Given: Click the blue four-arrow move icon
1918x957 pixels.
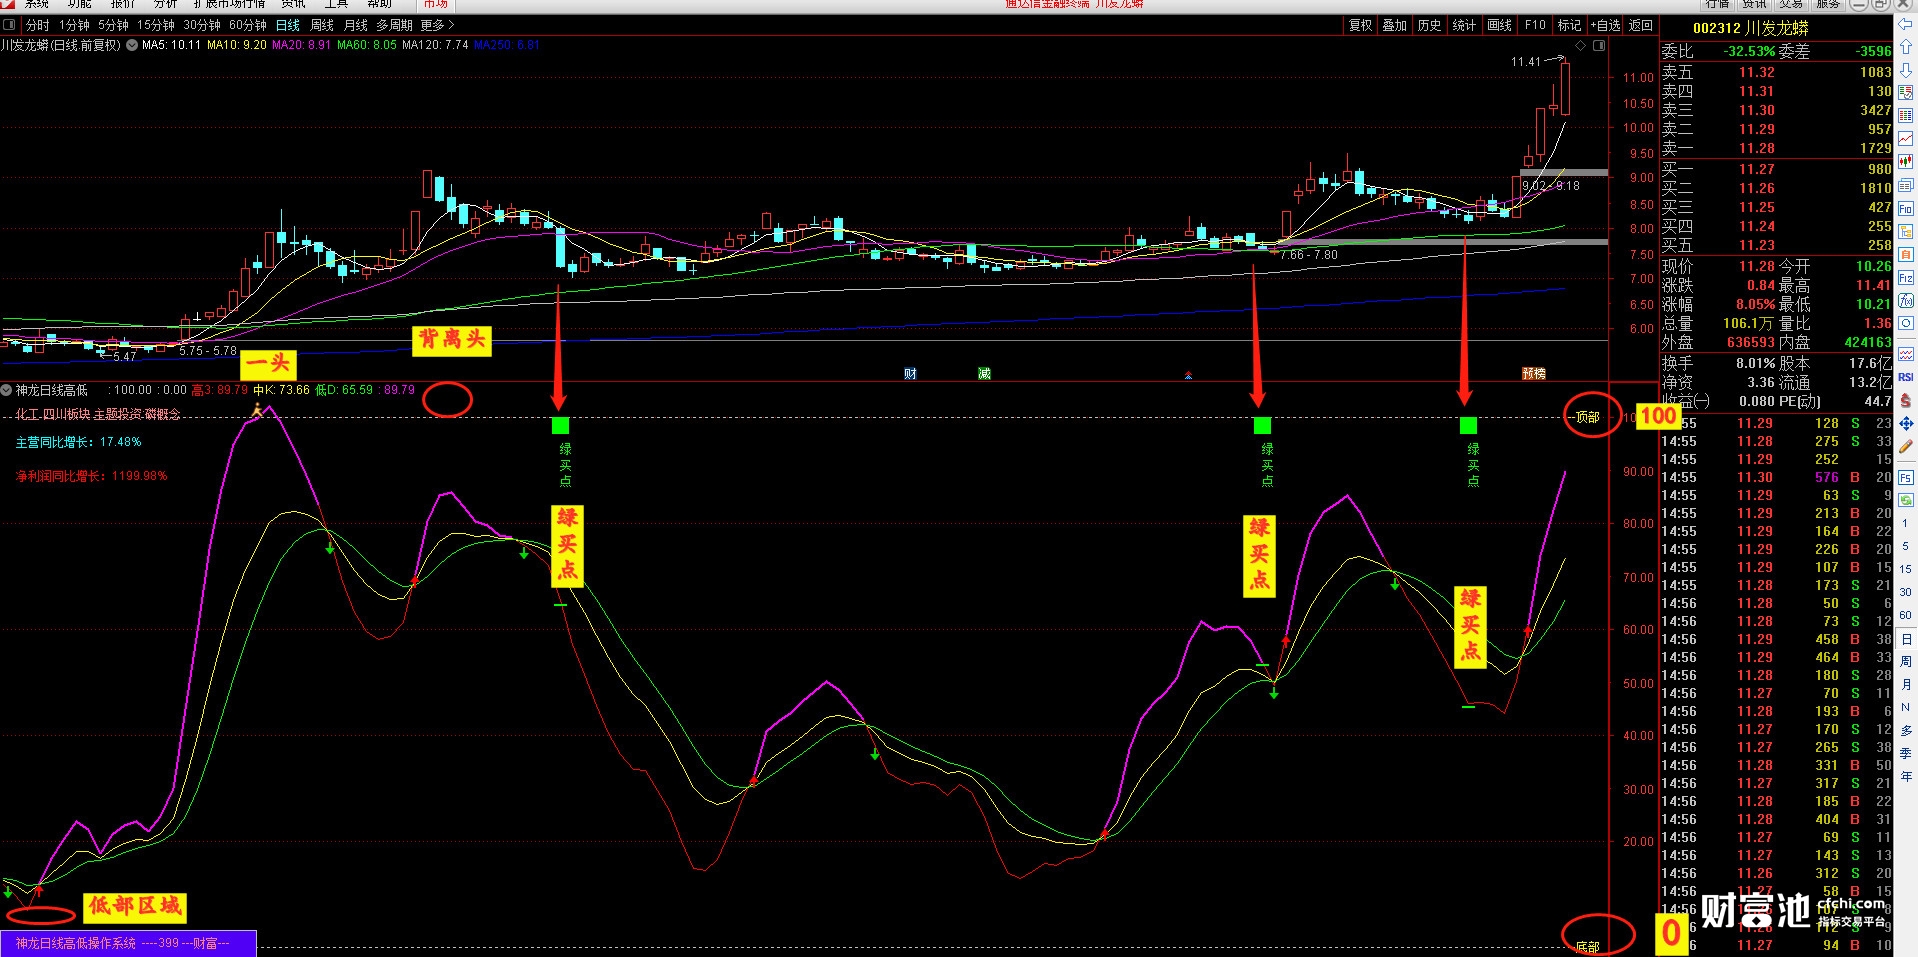Looking at the screenshot, I should pyautogui.click(x=1906, y=424).
